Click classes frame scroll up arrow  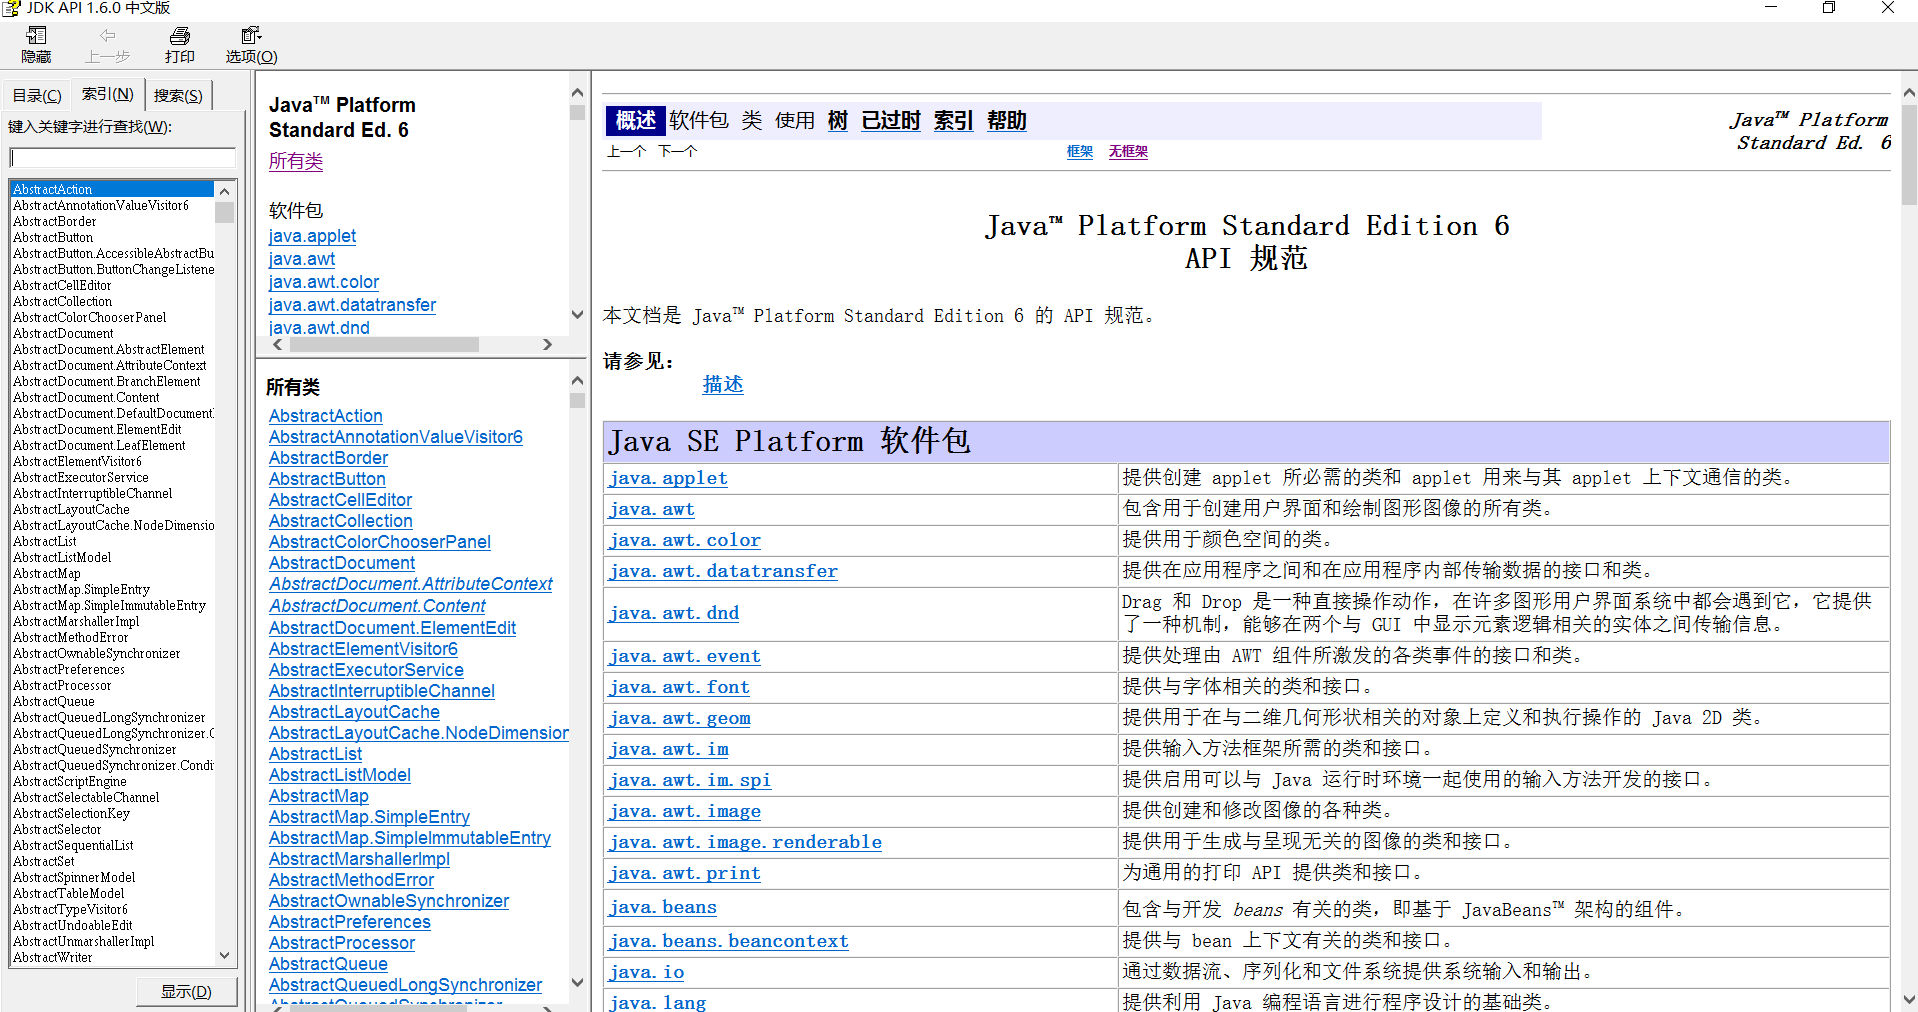click(577, 381)
